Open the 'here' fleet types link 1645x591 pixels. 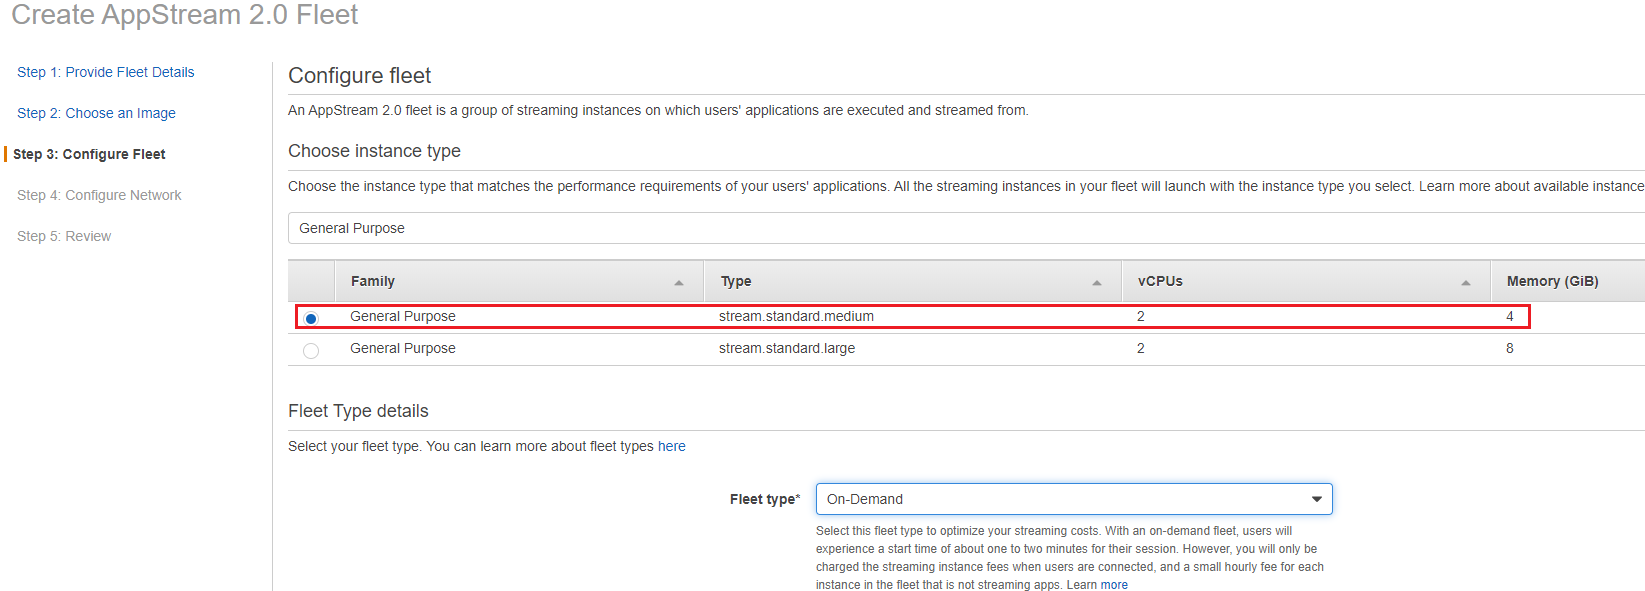click(672, 446)
